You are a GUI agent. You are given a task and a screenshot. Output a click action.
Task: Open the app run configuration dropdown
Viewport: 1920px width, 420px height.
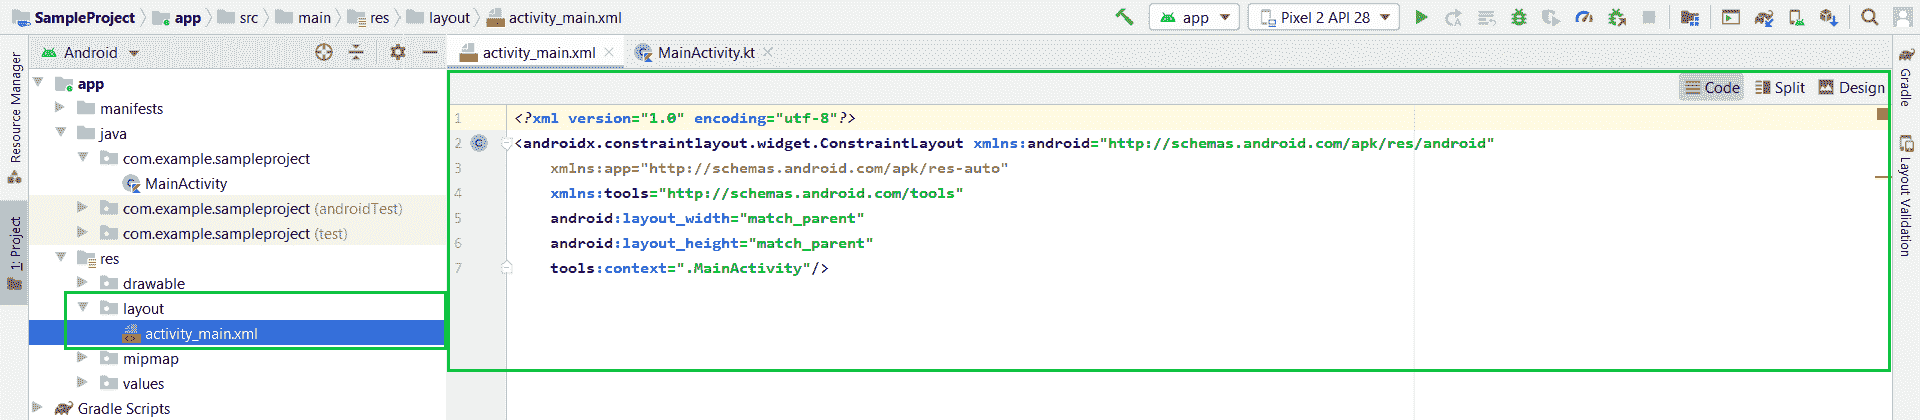[x=1195, y=17]
